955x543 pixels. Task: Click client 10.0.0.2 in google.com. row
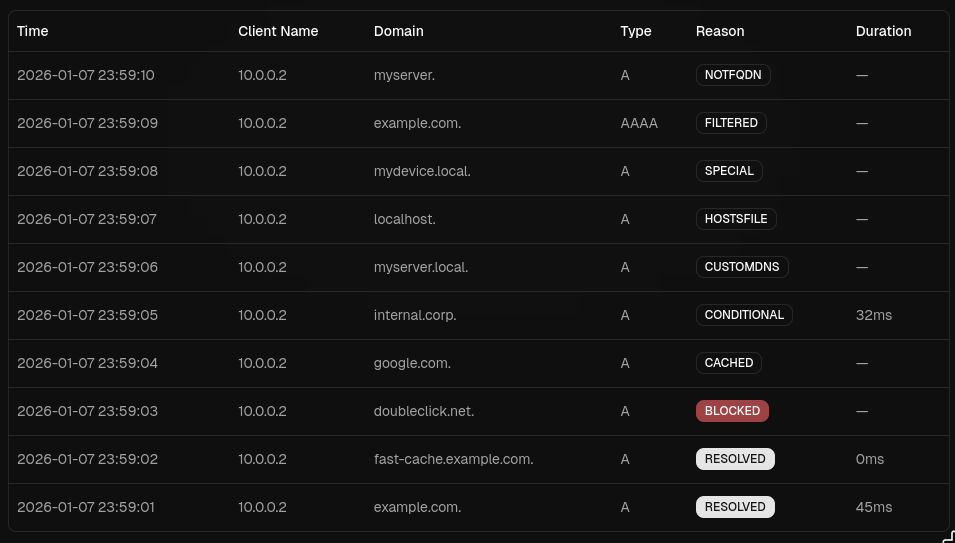tap(262, 363)
